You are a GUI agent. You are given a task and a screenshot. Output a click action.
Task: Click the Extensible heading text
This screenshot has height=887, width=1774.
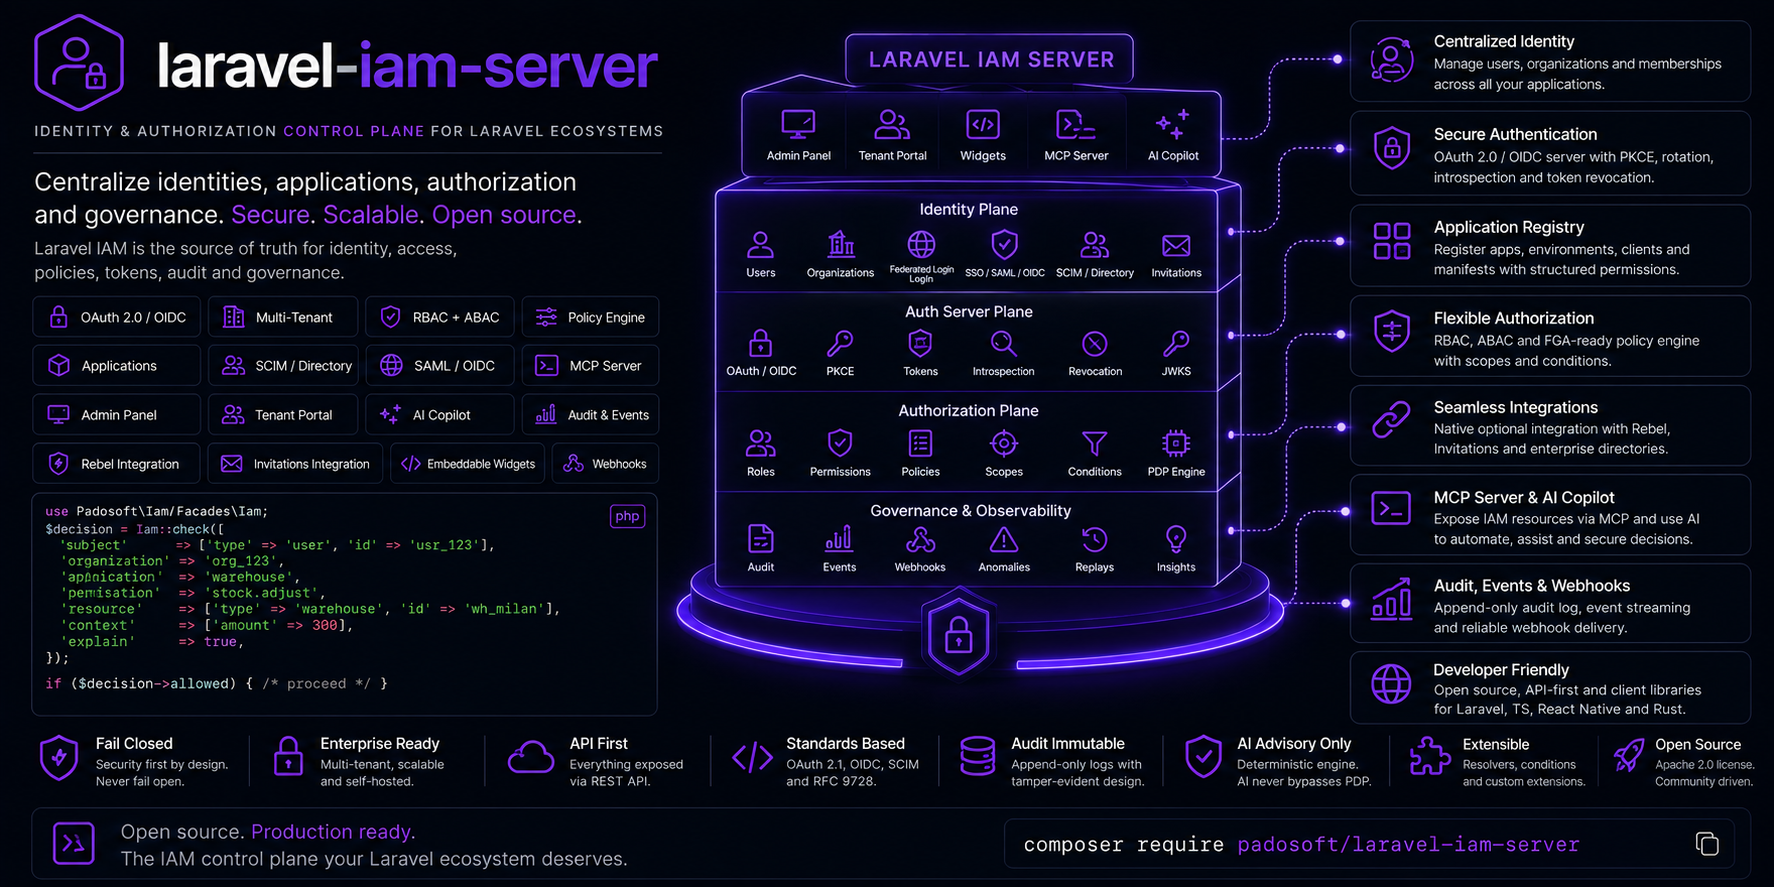[1495, 744]
